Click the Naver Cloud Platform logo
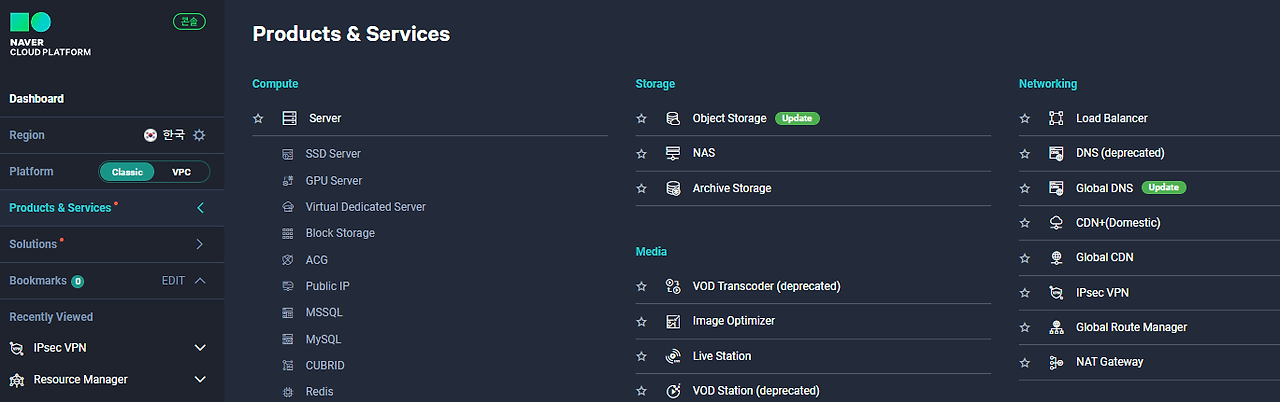Screen dimensions: 1280x402 50,34
